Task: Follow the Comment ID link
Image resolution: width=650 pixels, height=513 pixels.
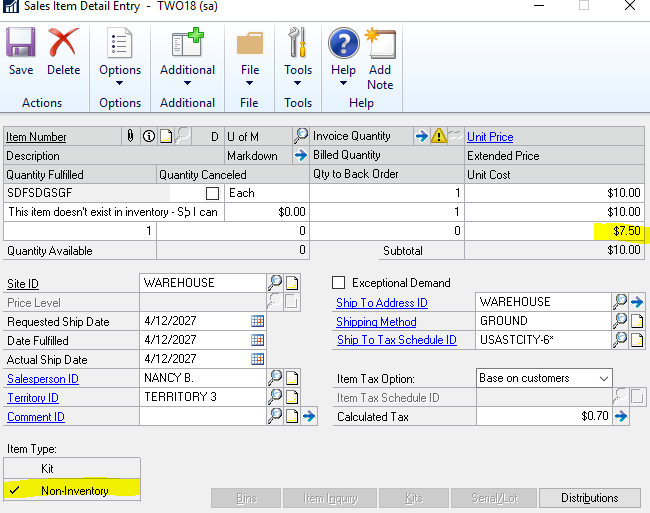Action: [36, 417]
